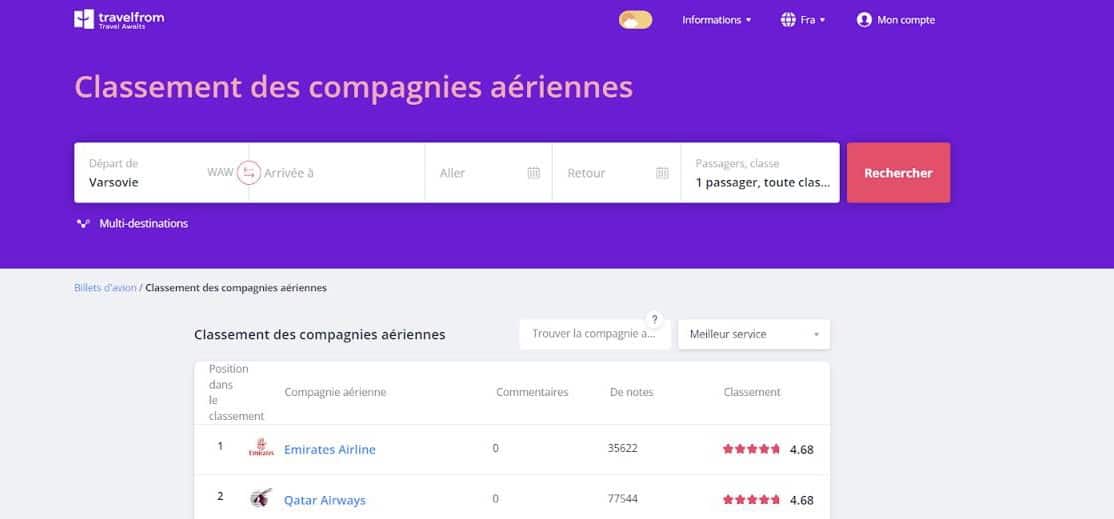Click the globe language icon
The image size is (1114, 519).
(788, 20)
